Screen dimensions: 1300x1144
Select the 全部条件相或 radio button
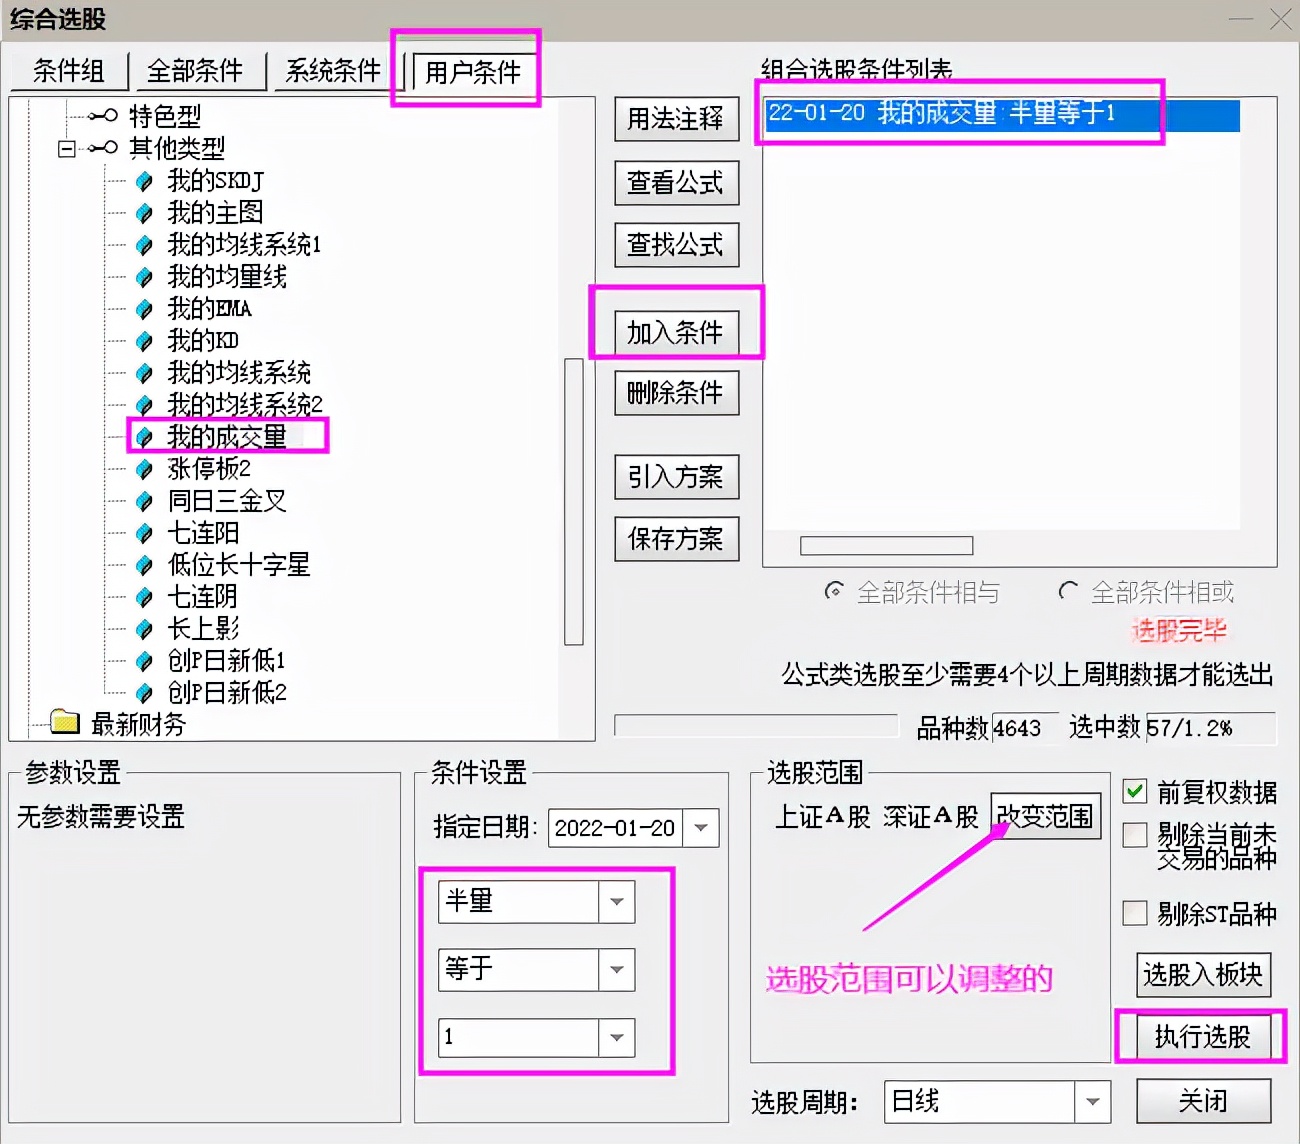tap(1068, 591)
